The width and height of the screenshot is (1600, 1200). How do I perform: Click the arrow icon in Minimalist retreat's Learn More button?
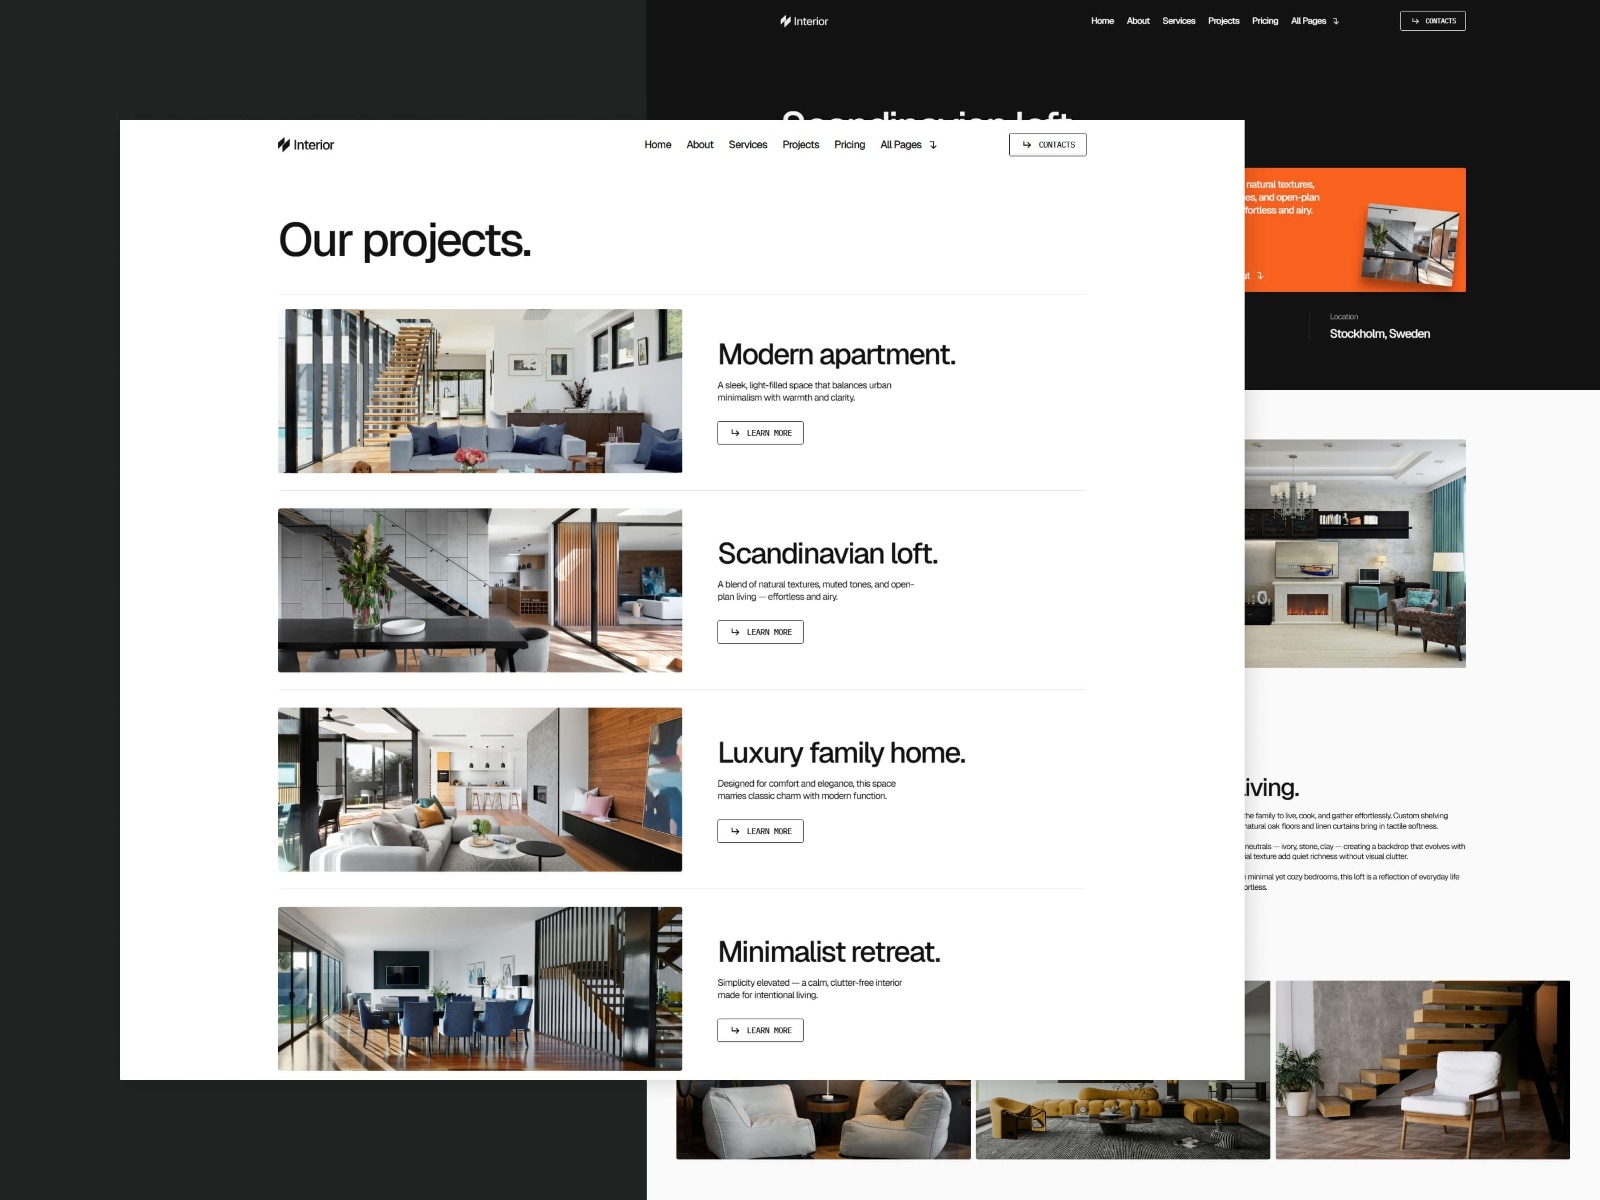(737, 1030)
